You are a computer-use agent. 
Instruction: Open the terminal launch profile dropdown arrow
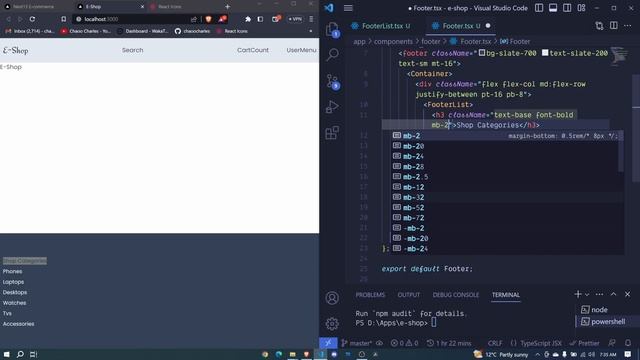click(x=587, y=294)
